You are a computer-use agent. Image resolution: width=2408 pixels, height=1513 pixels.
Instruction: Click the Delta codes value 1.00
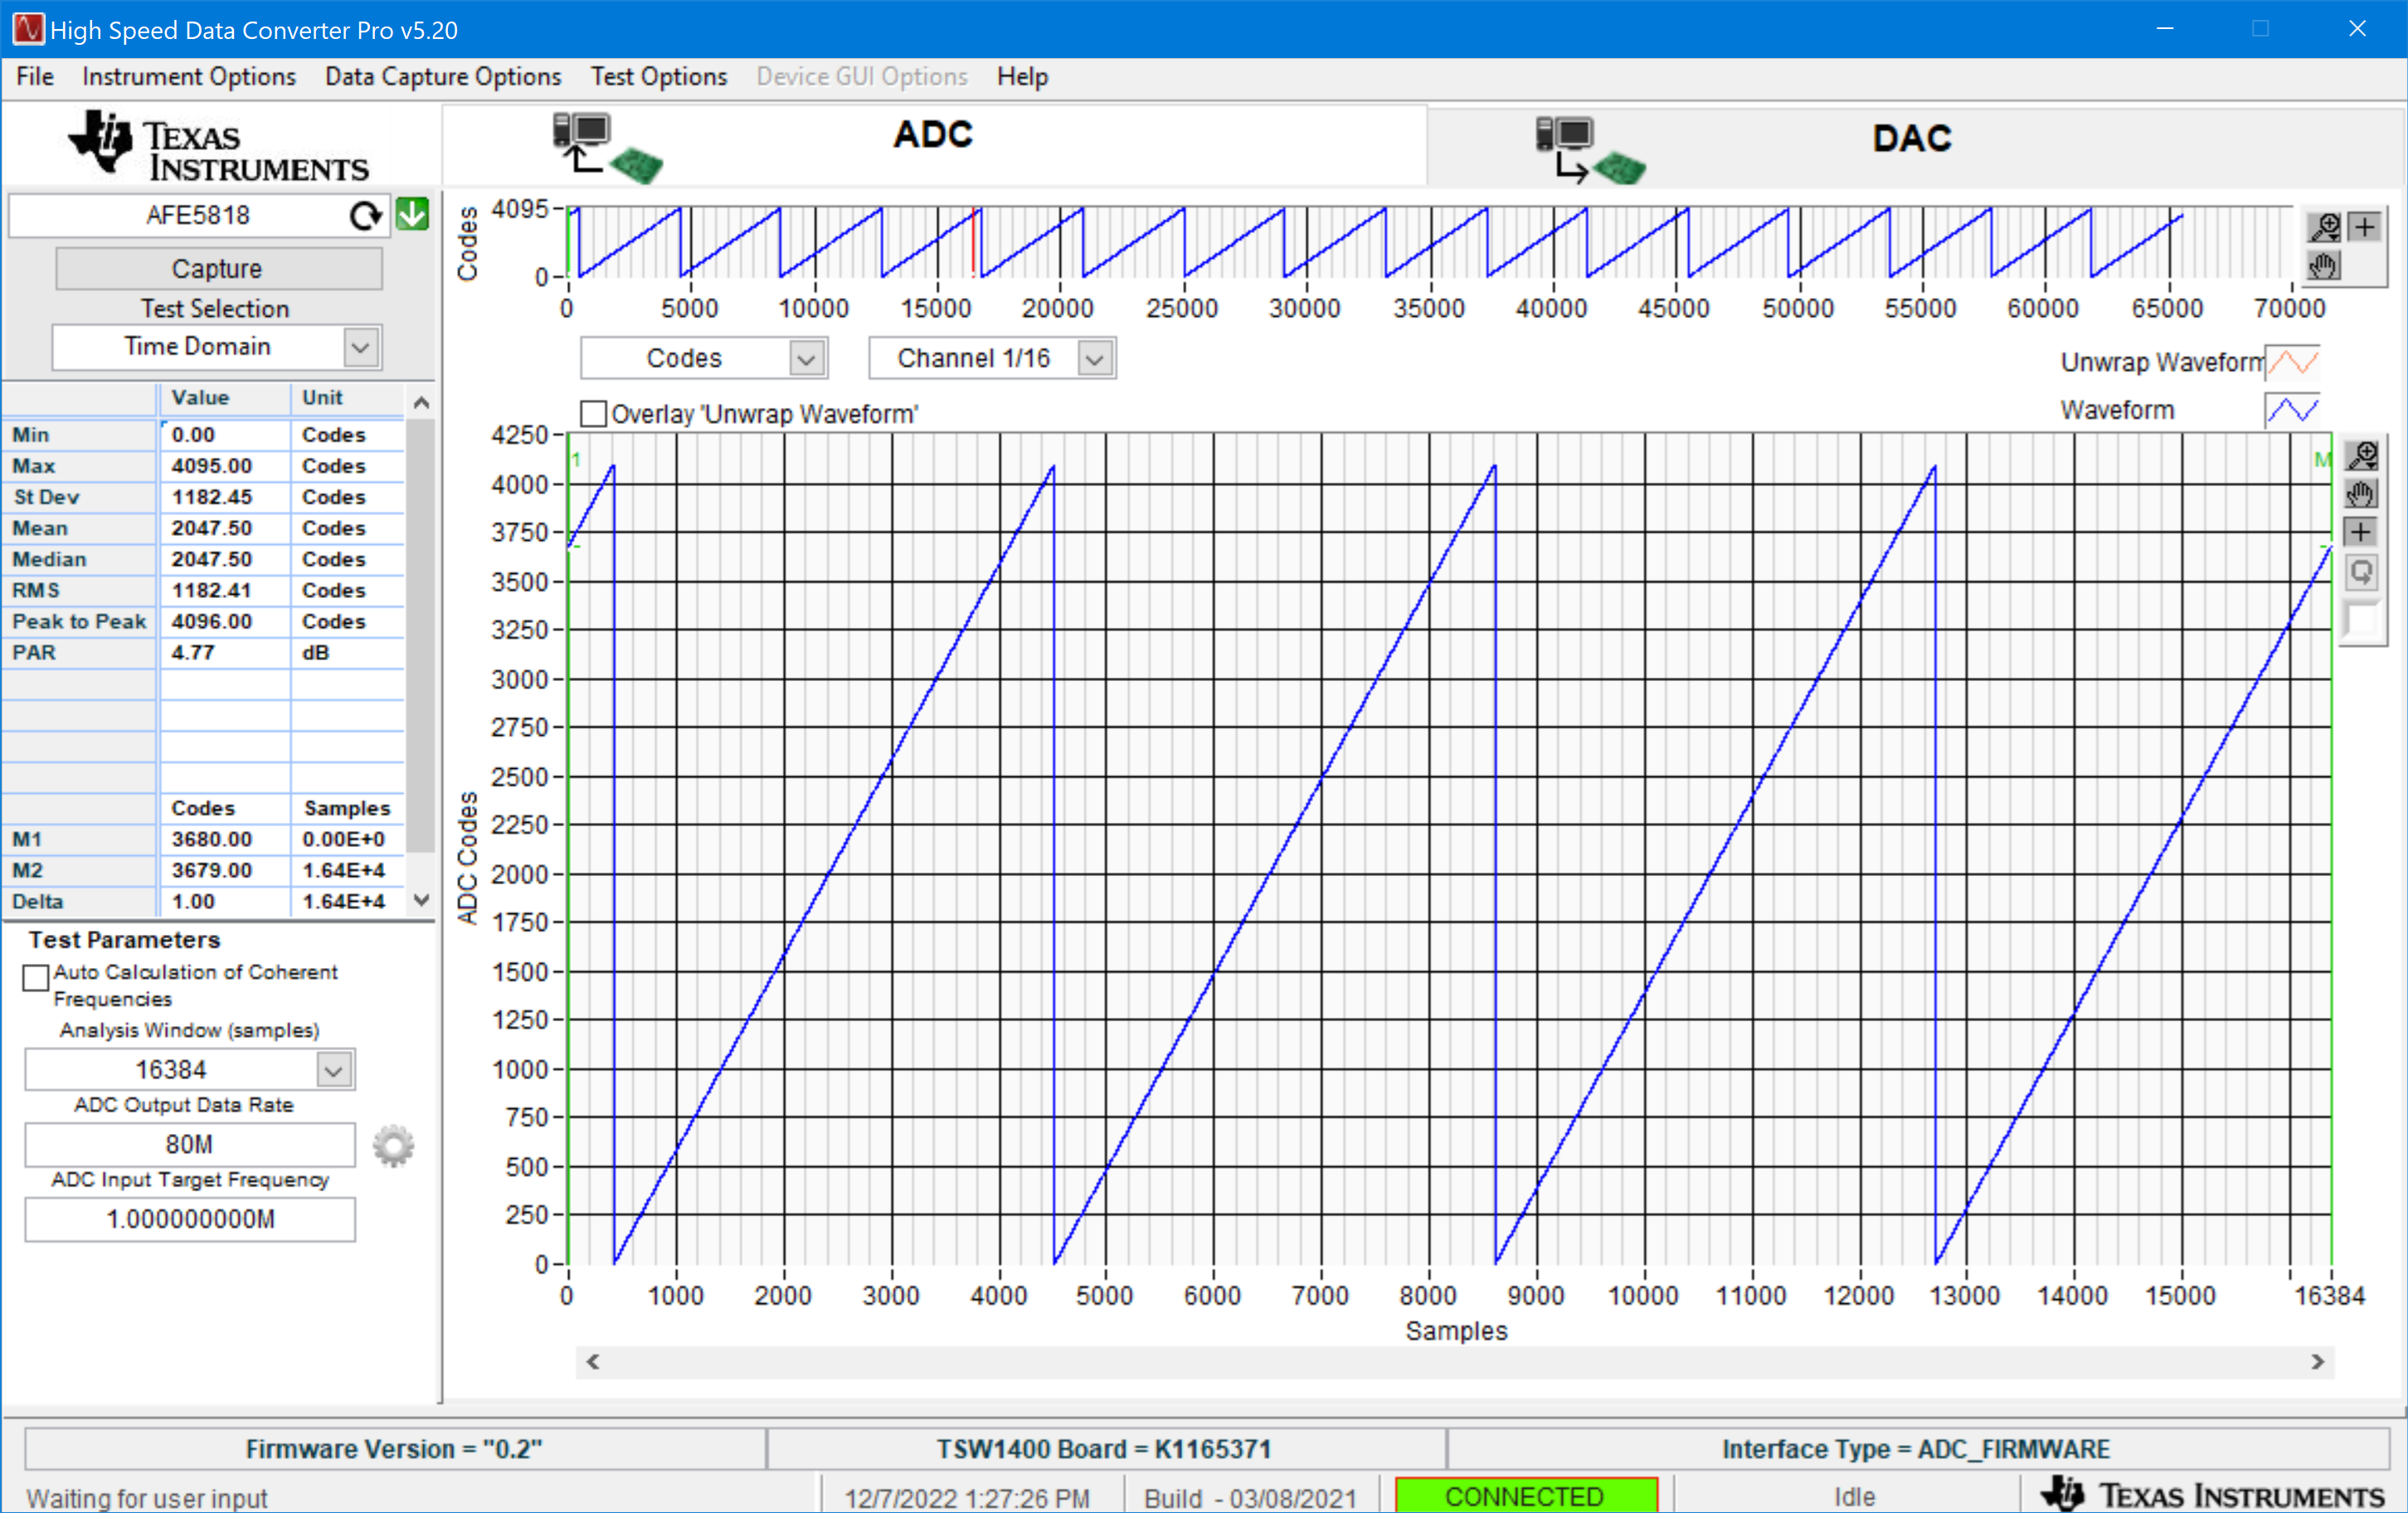(x=224, y=901)
